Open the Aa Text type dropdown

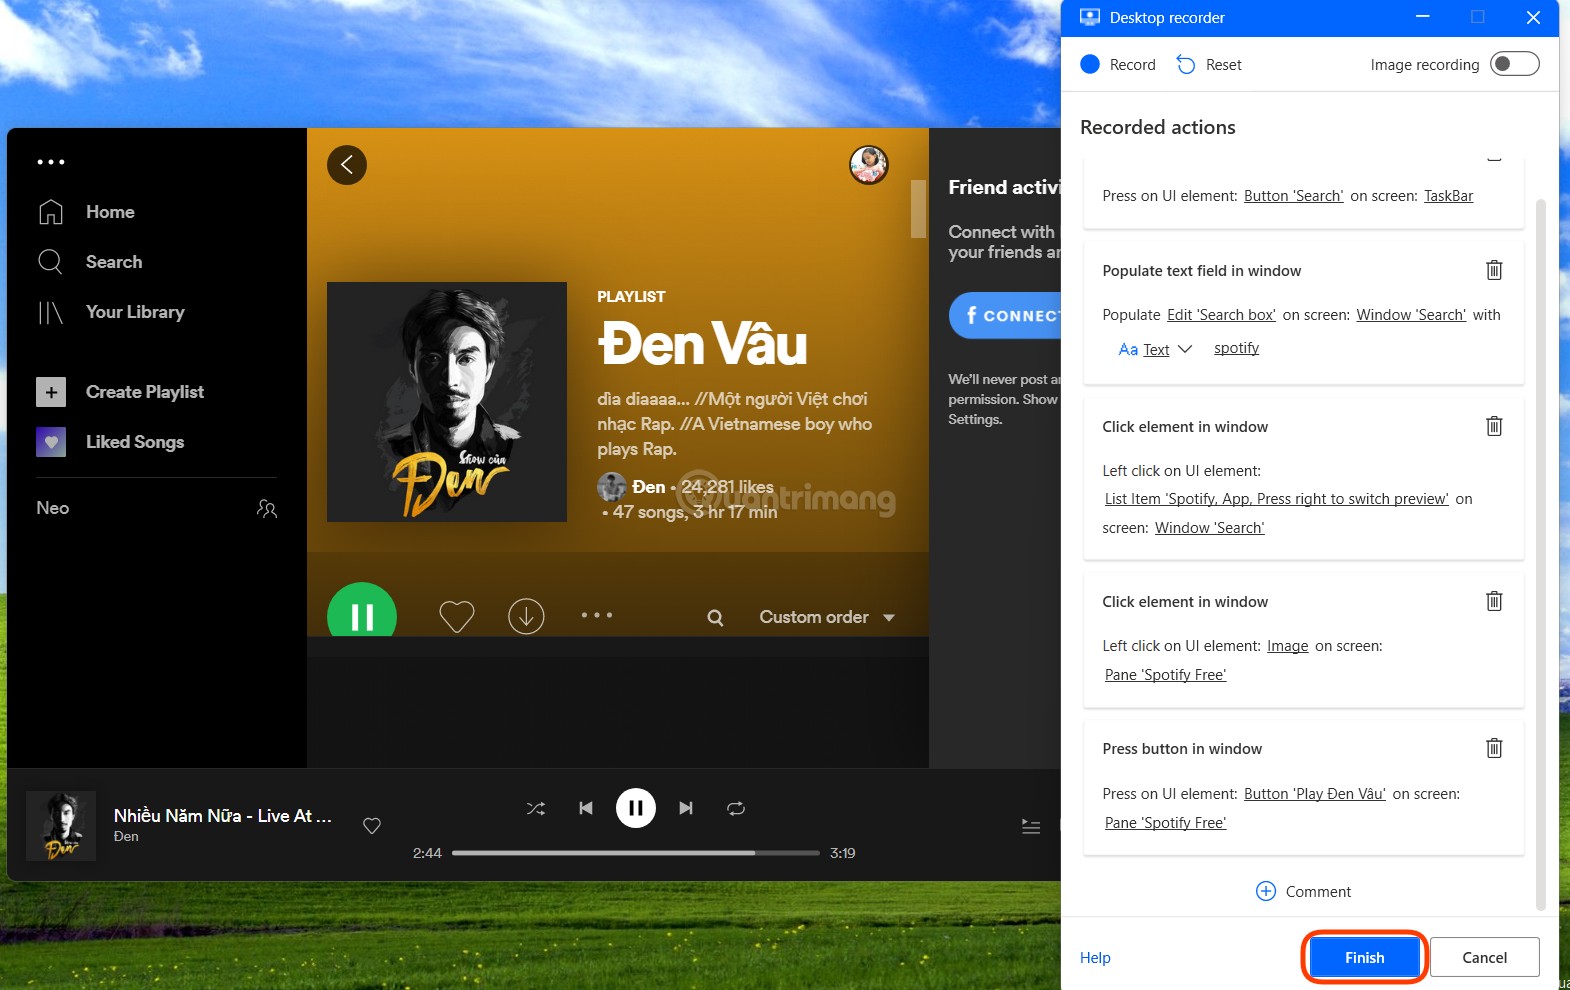tap(1155, 349)
